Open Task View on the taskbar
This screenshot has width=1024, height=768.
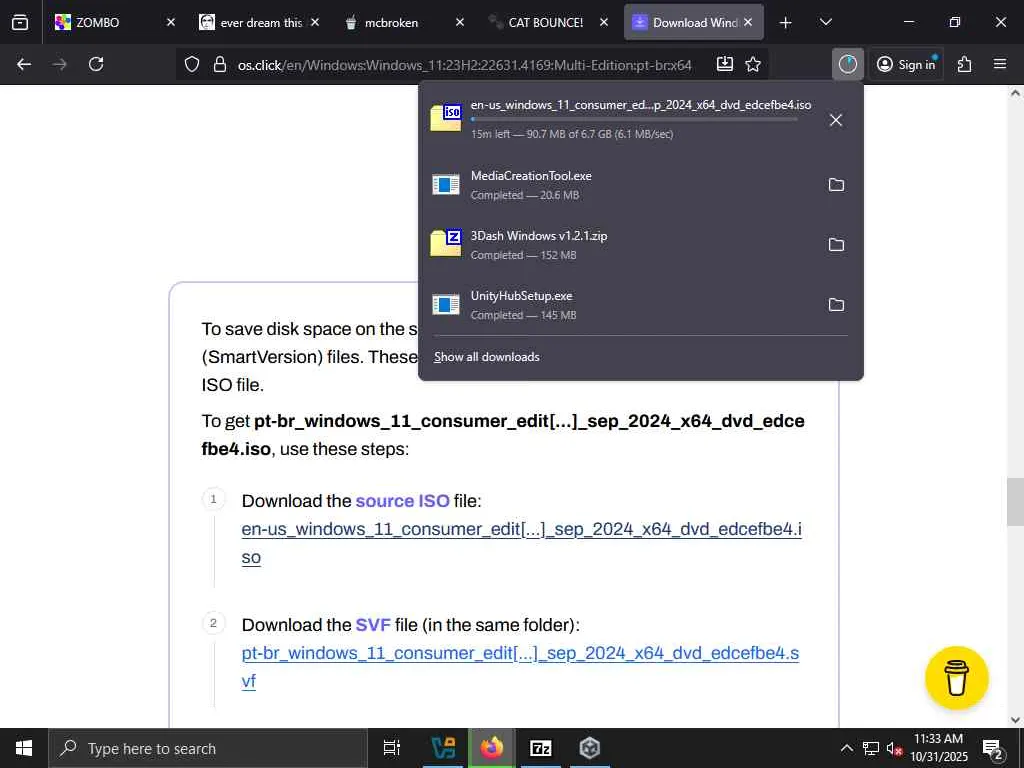[392, 748]
